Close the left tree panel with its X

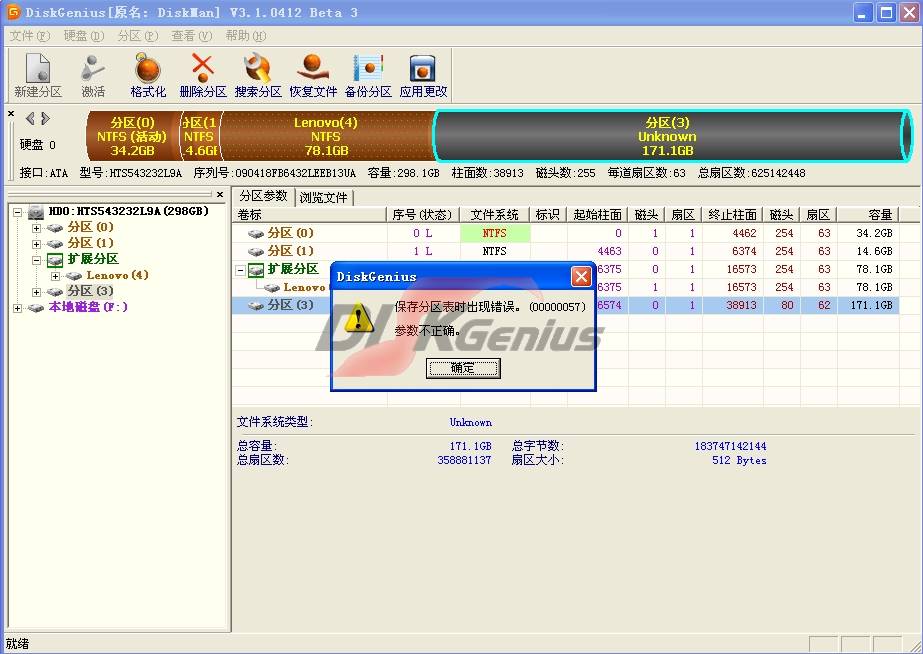pyautogui.click(x=220, y=194)
